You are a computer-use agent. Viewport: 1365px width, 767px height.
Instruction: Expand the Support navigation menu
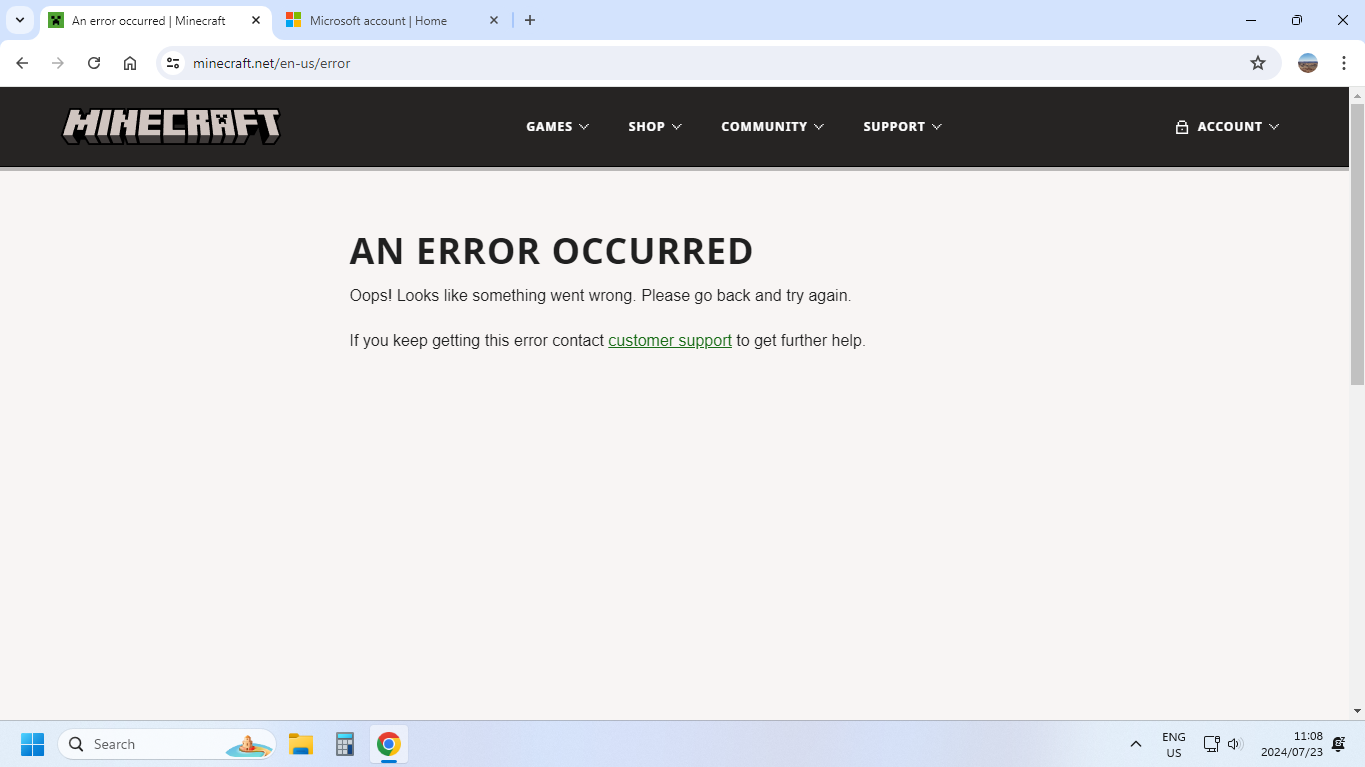[902, 127]
